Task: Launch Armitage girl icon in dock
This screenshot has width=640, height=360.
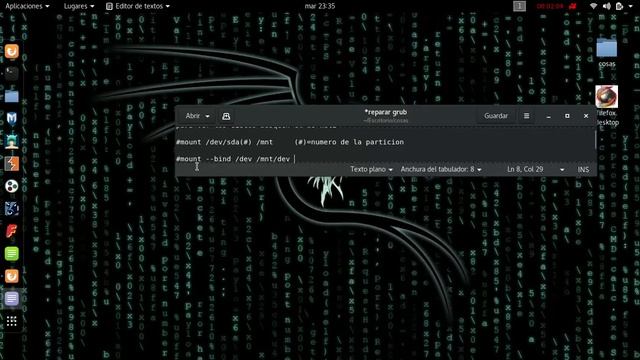Action: click(x=11, y=141)
